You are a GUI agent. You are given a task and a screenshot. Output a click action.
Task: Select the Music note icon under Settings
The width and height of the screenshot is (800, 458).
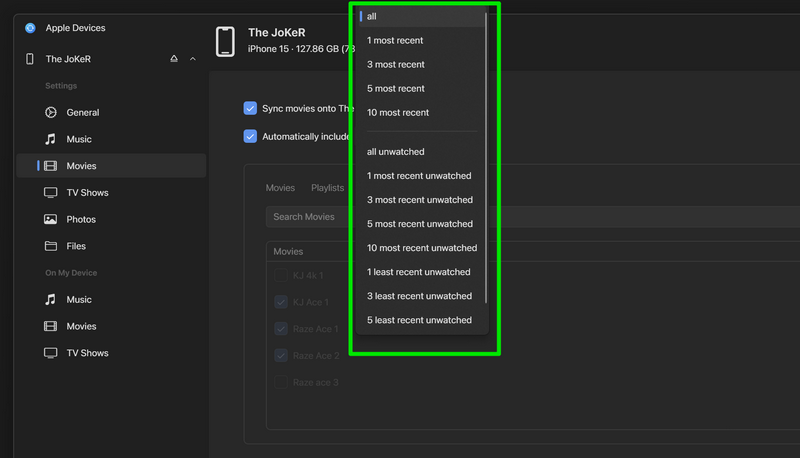click(x=50, y=139)
